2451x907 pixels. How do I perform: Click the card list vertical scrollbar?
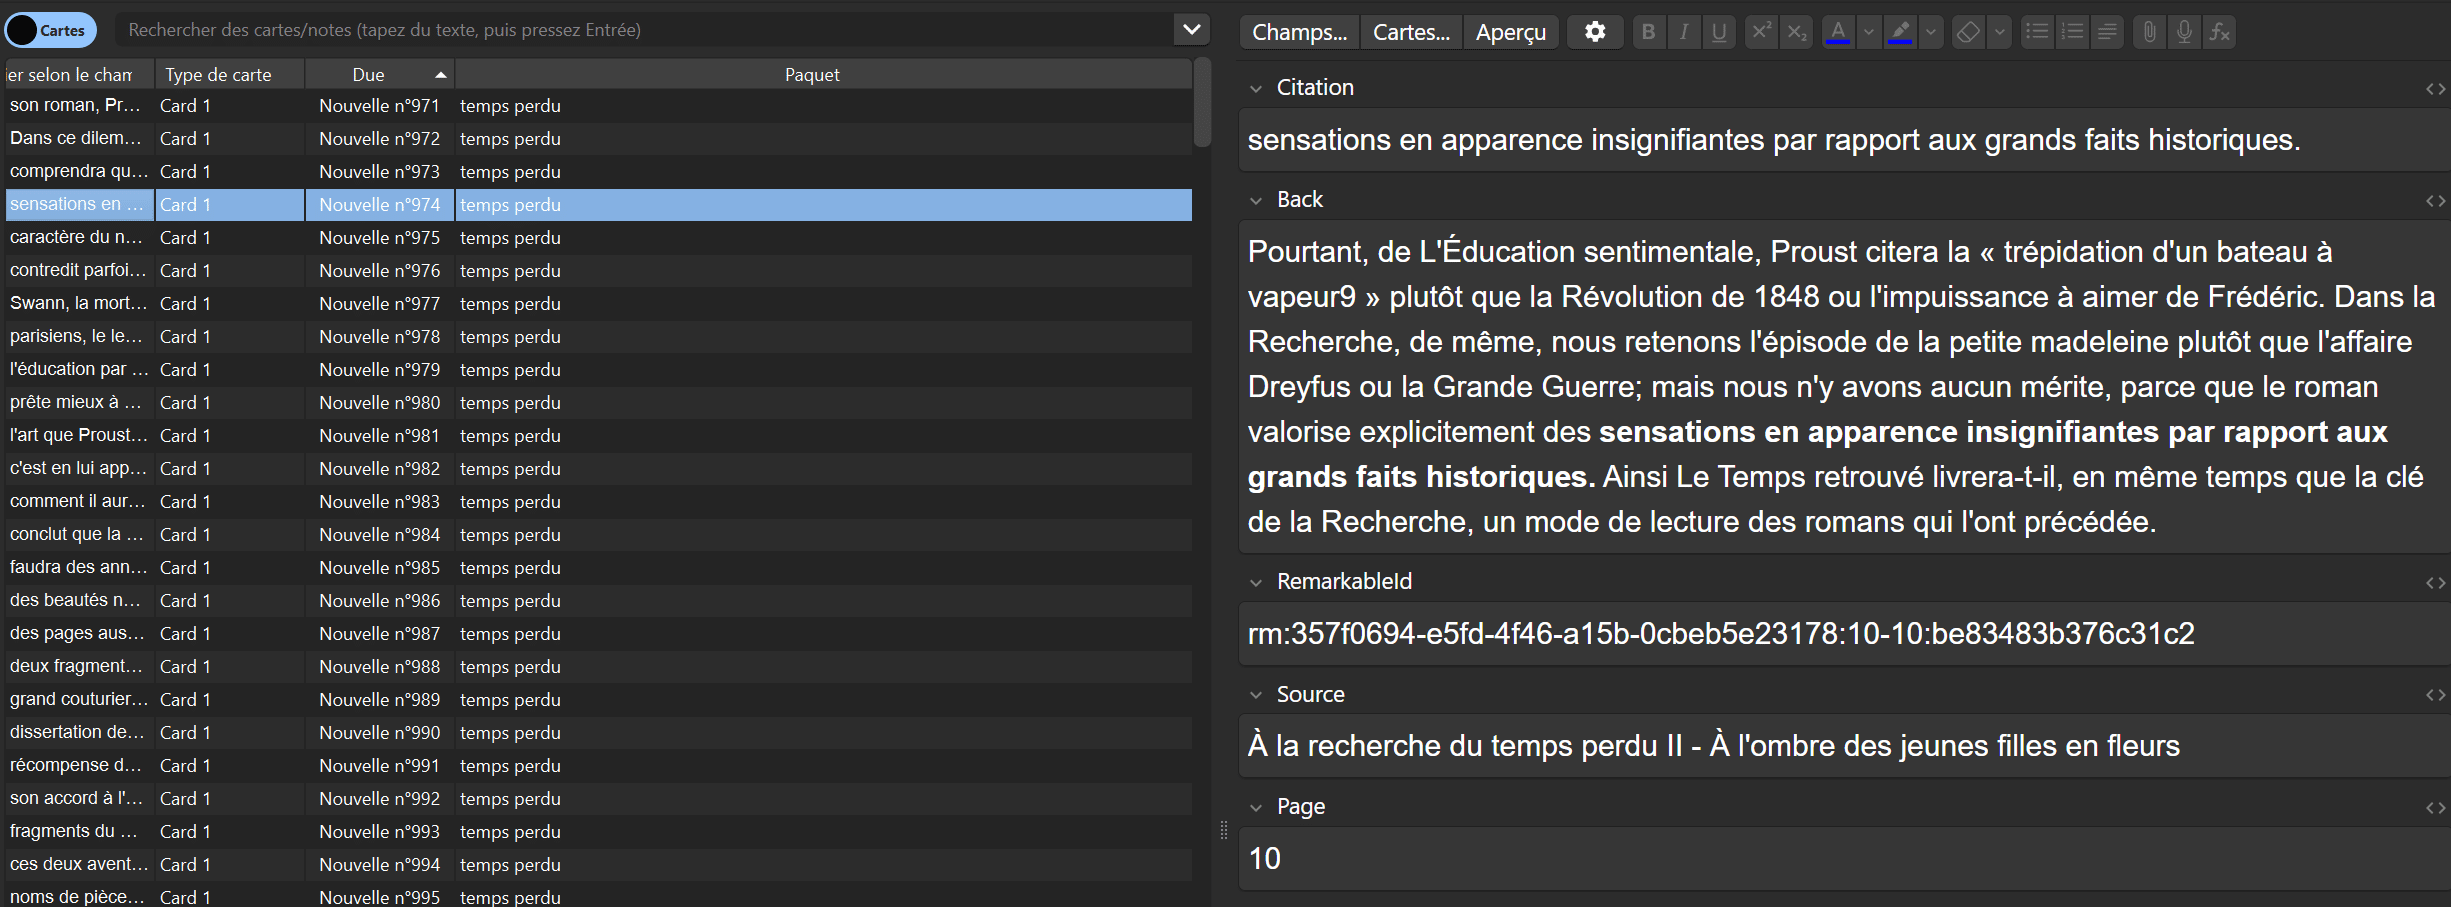click(1203, 103)
